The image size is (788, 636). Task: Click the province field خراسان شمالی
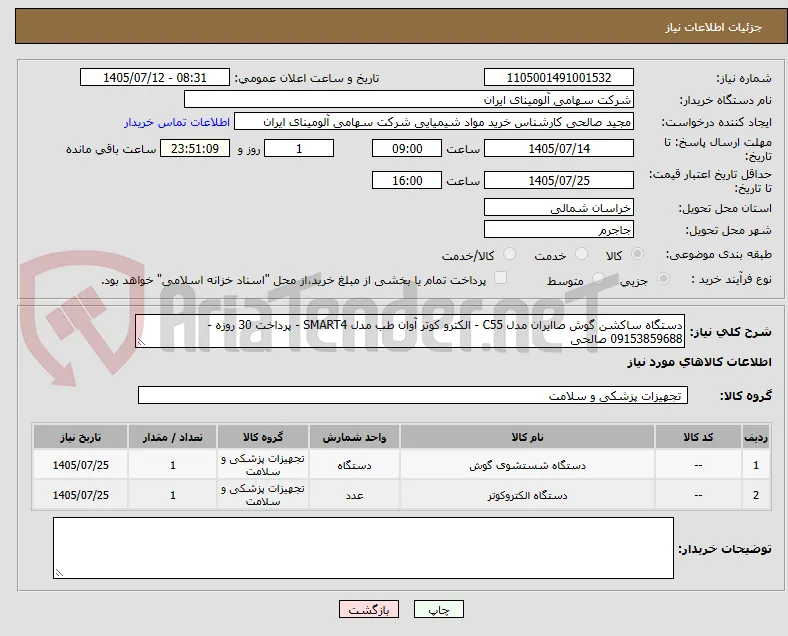[559, 207]
